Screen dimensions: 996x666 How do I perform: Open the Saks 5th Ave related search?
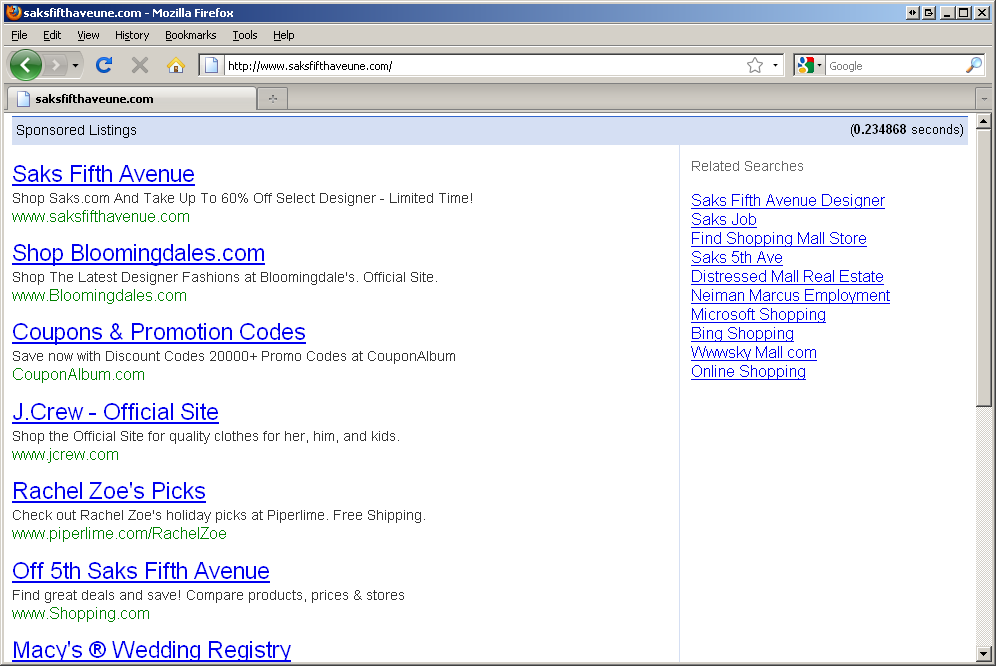click(x=737, y=257)
